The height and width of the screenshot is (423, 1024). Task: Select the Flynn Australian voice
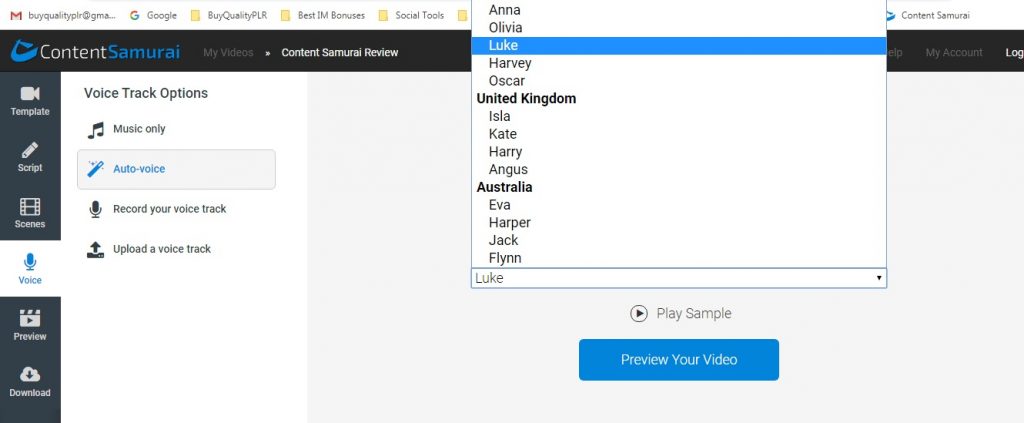pos(679,258)
